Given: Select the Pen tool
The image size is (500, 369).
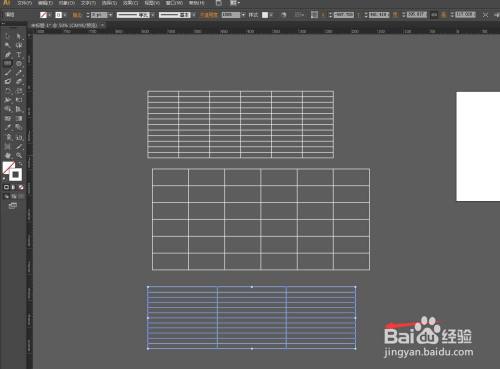Looking at the screenshot, I should pyautogui.click(x=8, y=55).
